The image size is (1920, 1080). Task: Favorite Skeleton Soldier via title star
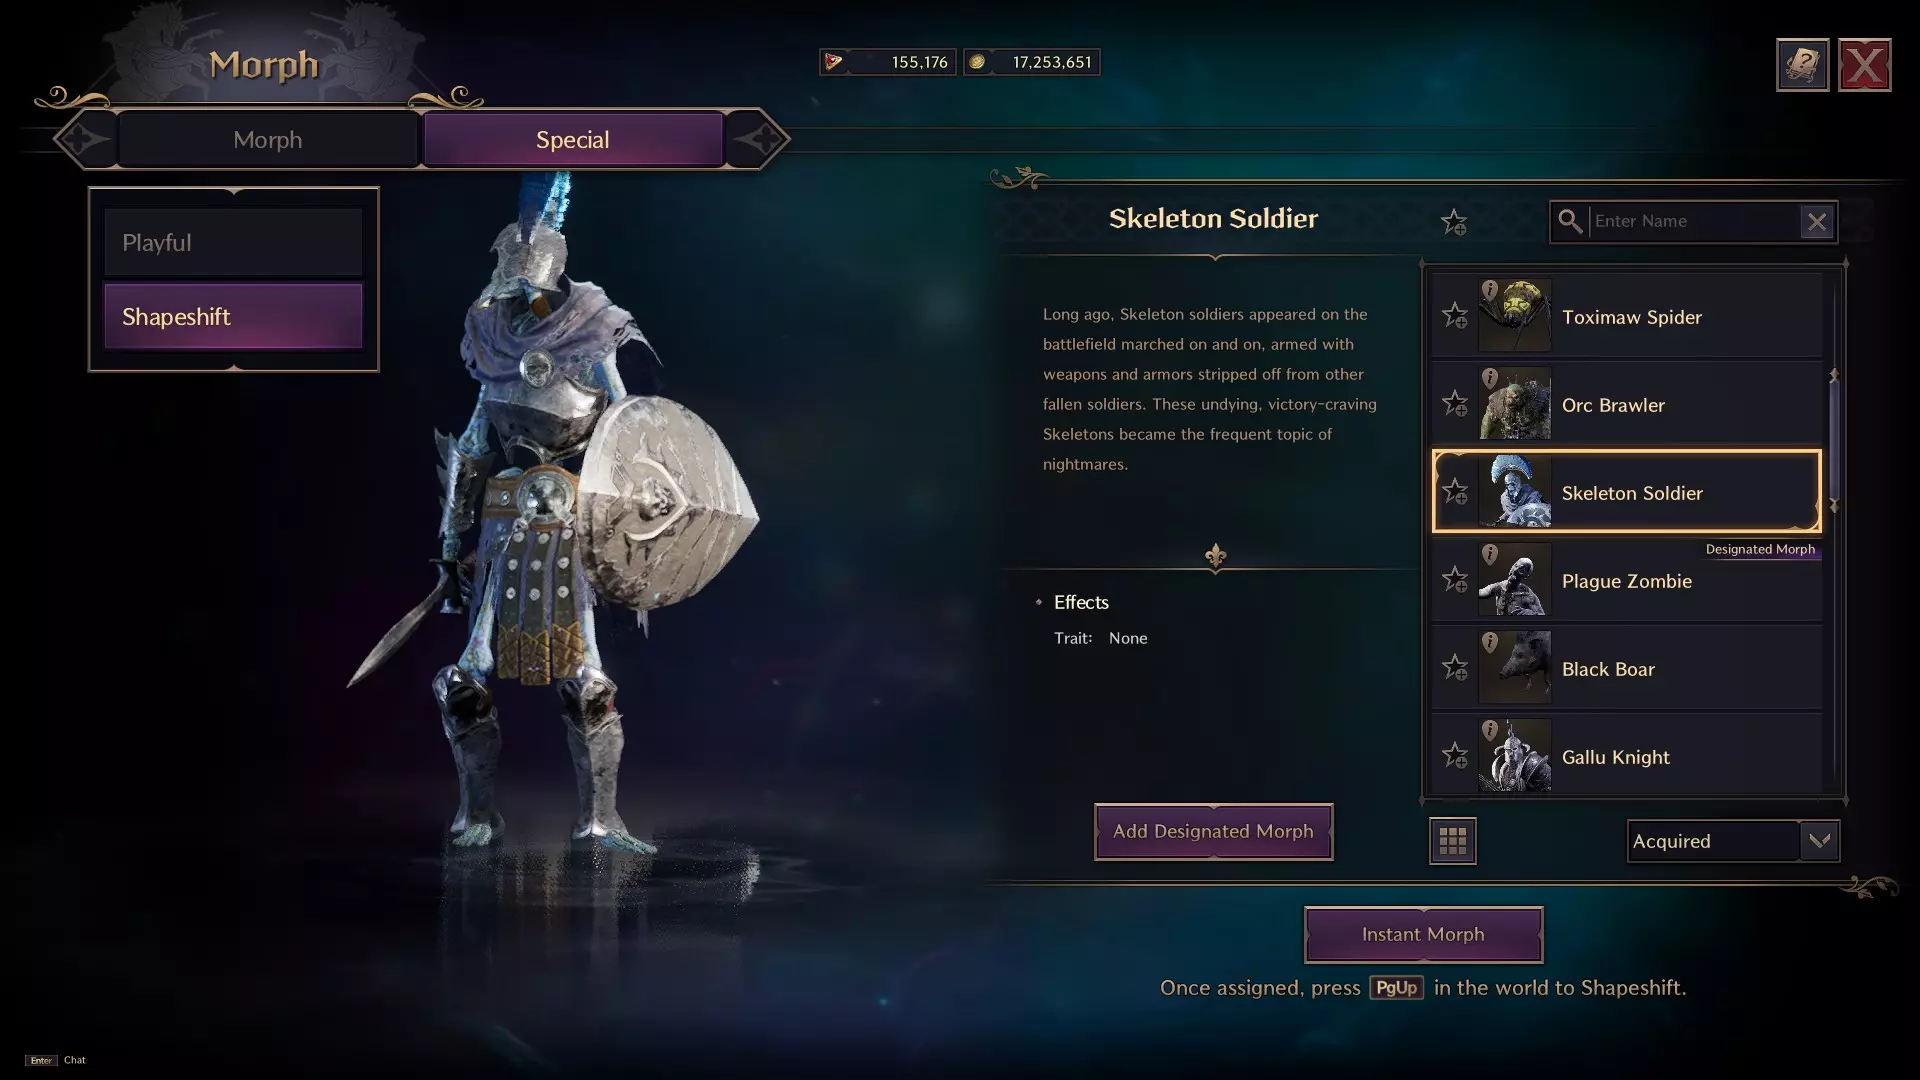tap(1453, 222)
